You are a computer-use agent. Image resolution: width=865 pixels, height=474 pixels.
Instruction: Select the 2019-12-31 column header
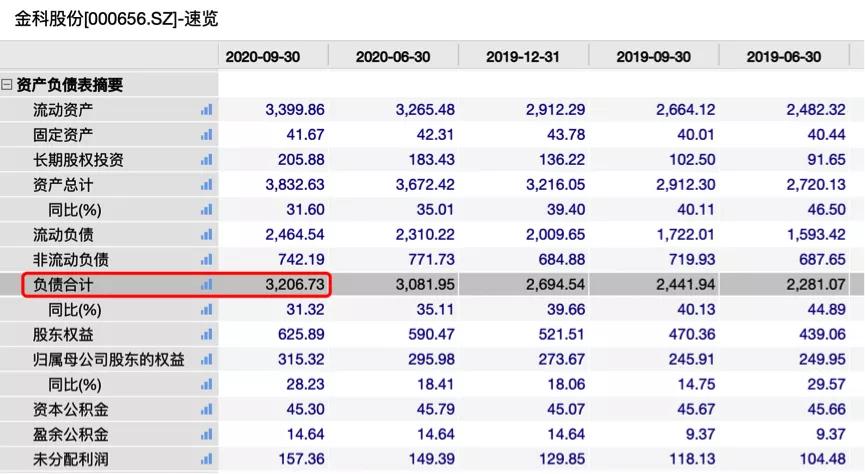point(523,57)
